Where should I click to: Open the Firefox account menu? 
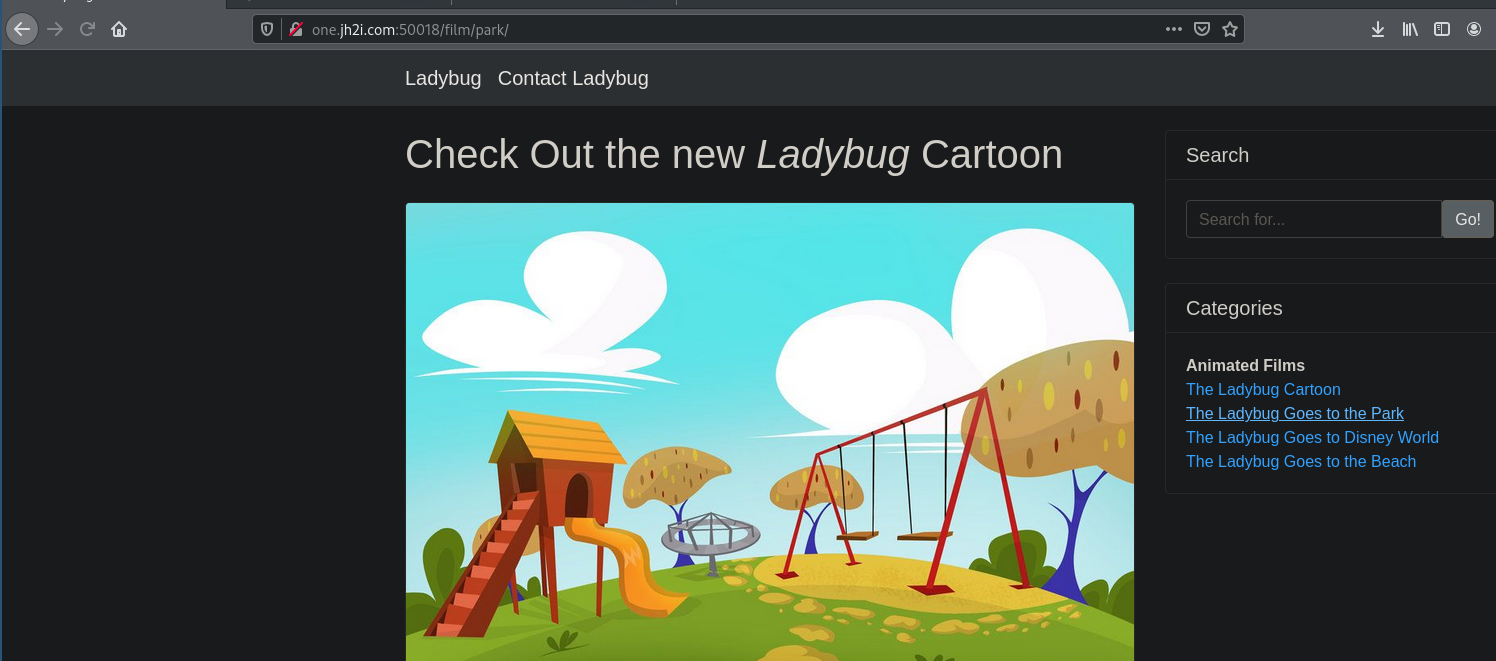coord(1474,29)
